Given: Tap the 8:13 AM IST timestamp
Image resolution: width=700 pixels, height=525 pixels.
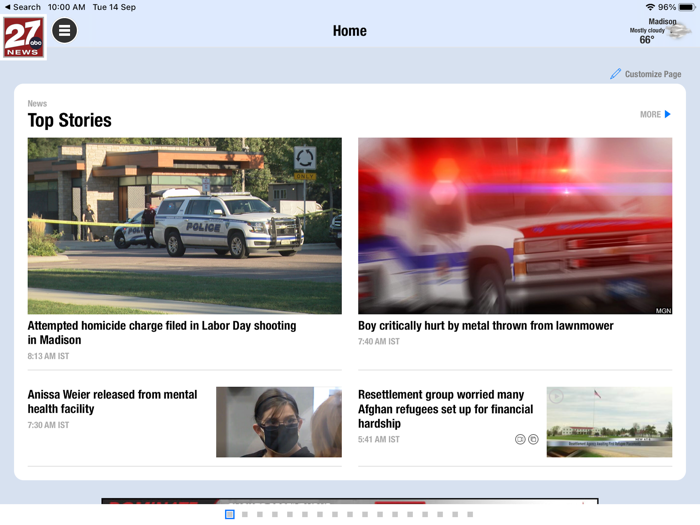Looking at the screenshot, I should pyautogui.click(x=48, y=356).
